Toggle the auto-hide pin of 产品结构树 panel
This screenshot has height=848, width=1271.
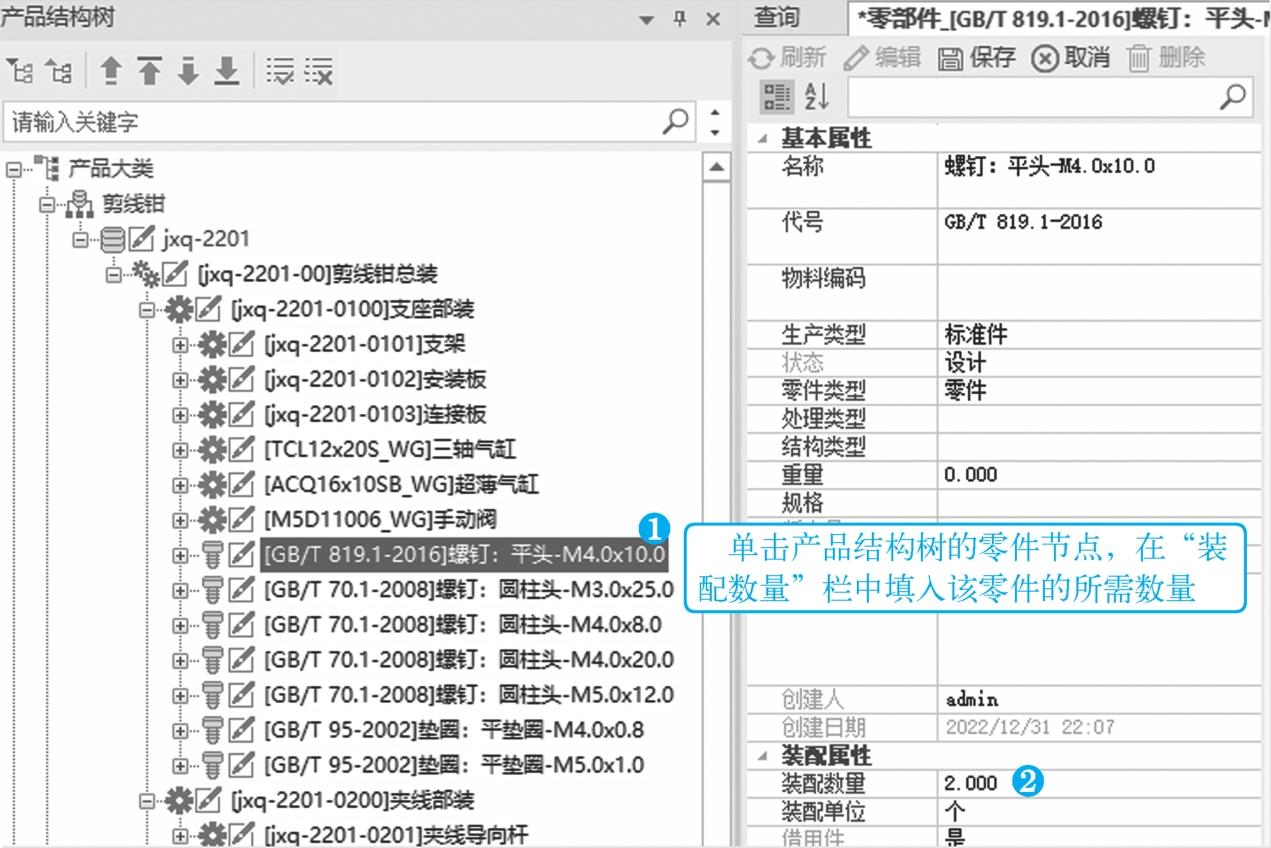pos(680,20)
